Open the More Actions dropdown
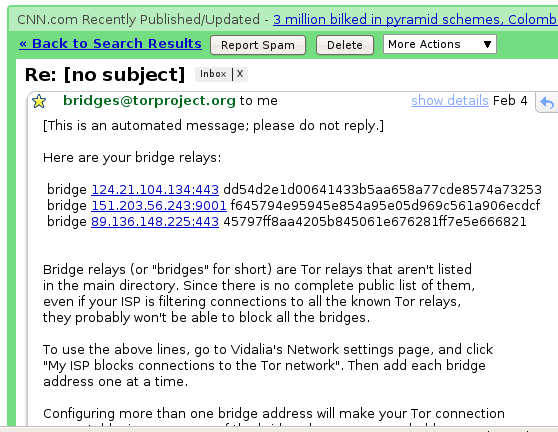 [x=439, y=44]
